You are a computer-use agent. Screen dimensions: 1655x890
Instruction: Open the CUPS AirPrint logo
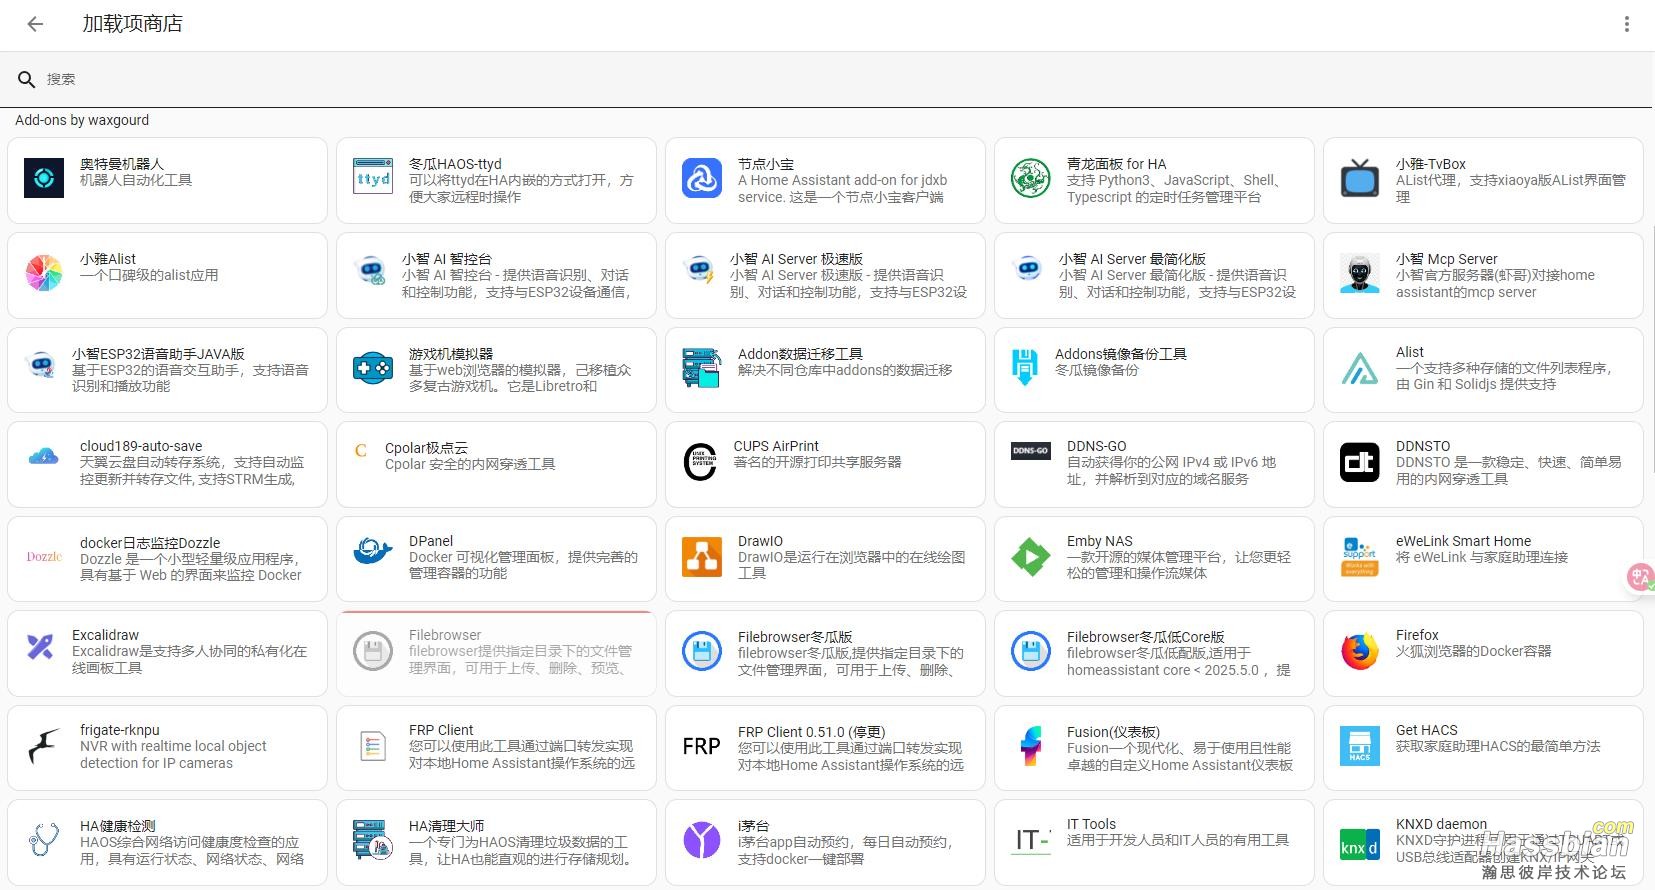click(x=702, y=461)
